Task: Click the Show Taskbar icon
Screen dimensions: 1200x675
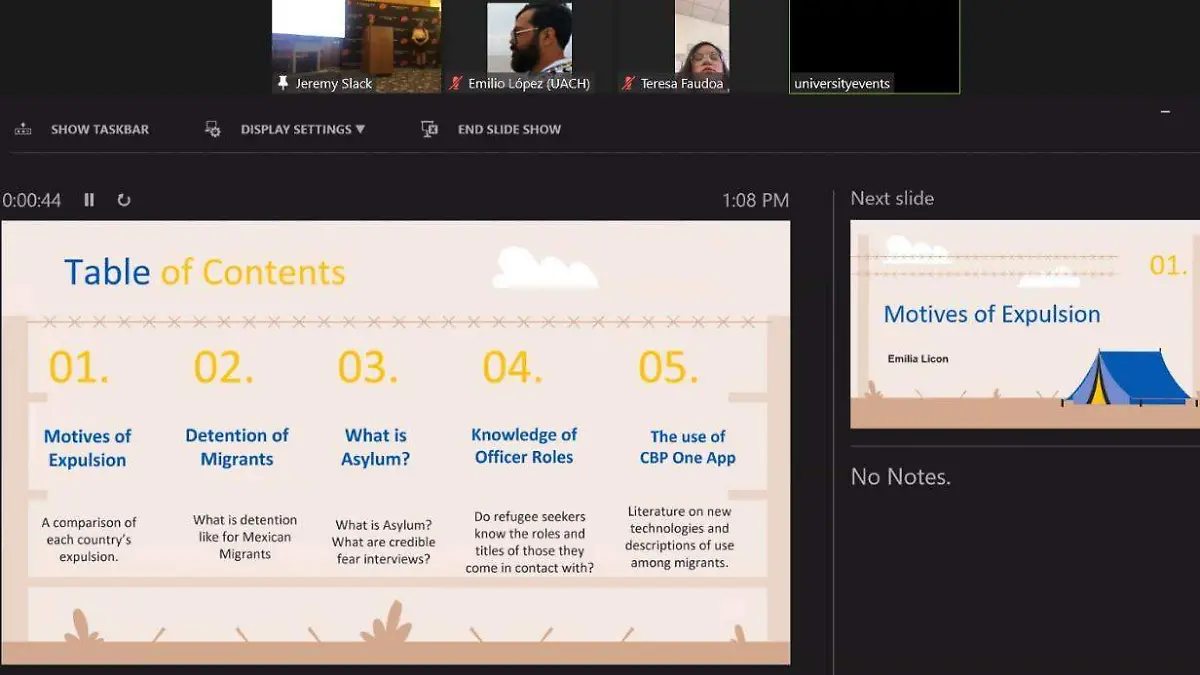Action: coord(23,129)
